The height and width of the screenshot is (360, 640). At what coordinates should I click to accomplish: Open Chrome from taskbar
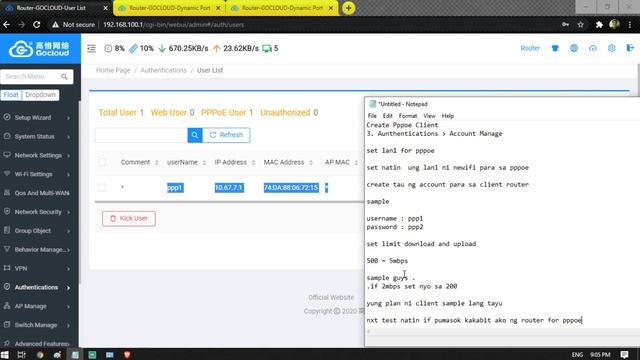pos(40,355)
